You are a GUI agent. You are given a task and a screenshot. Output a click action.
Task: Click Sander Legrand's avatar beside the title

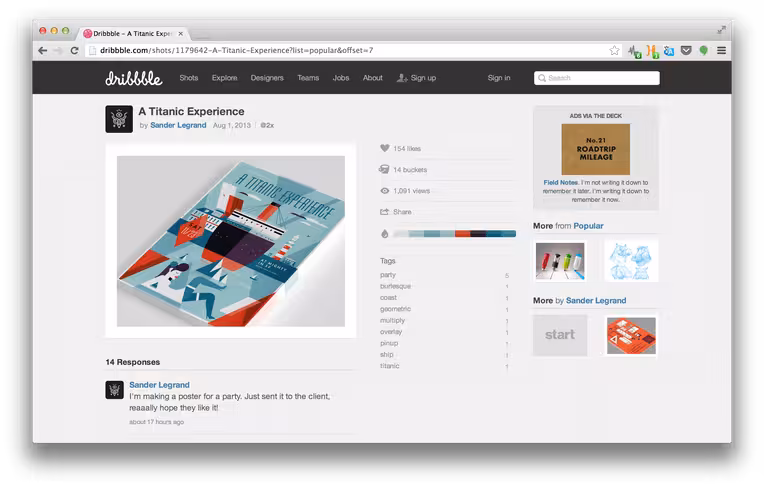tap(119, 119)
